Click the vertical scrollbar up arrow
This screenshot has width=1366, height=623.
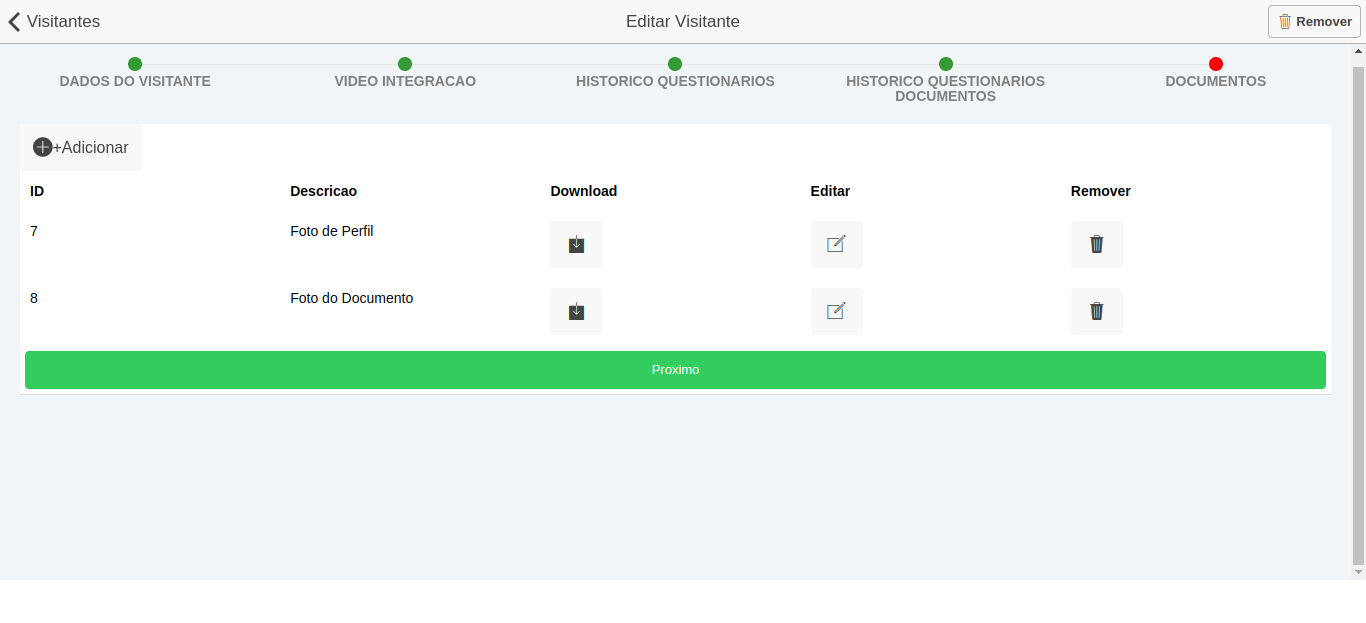pyautogui.click(x=1358, y=52)
